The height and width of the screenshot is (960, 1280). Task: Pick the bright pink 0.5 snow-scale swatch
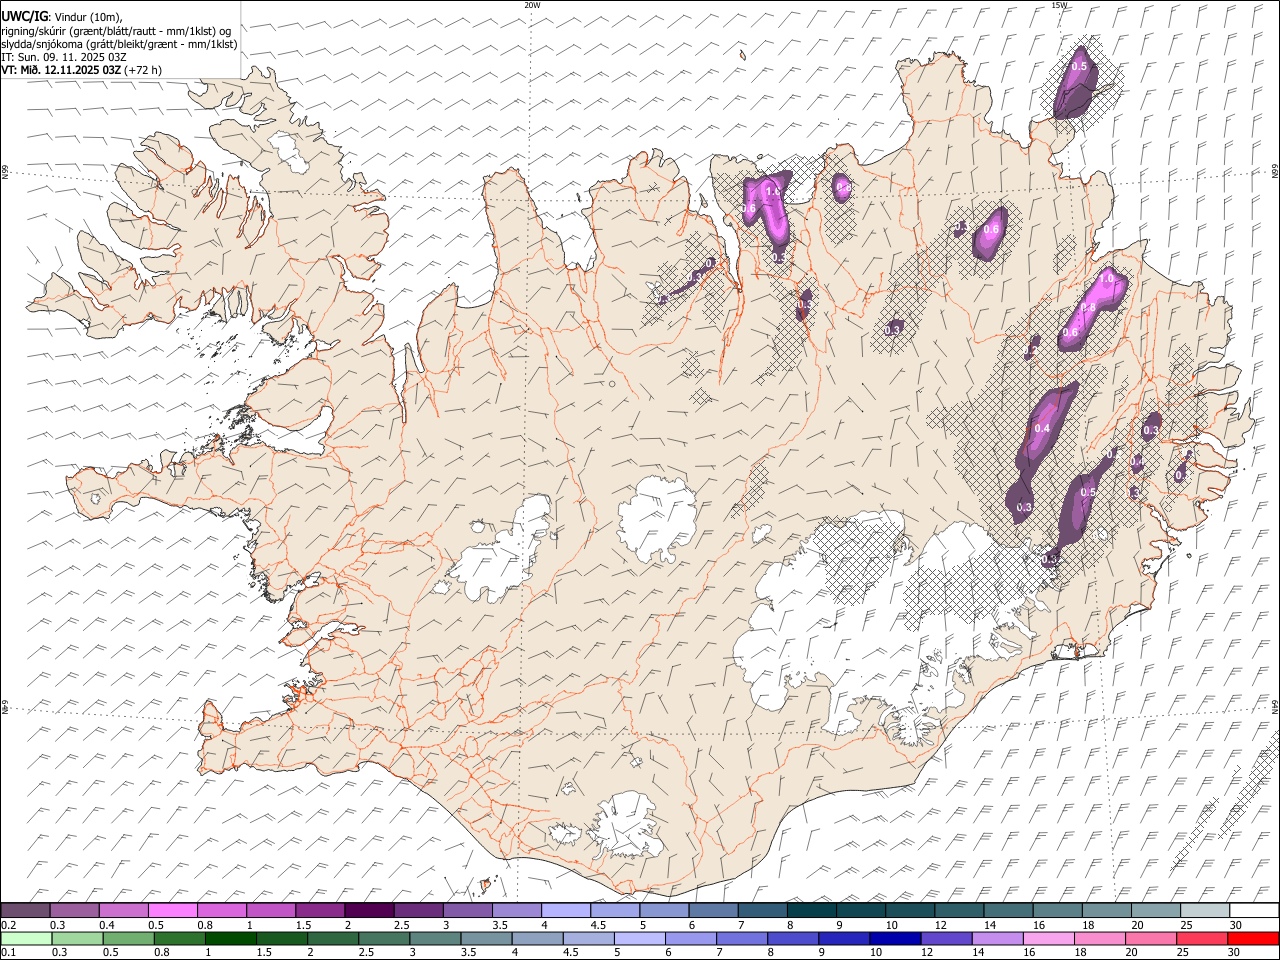click(172, 911)
